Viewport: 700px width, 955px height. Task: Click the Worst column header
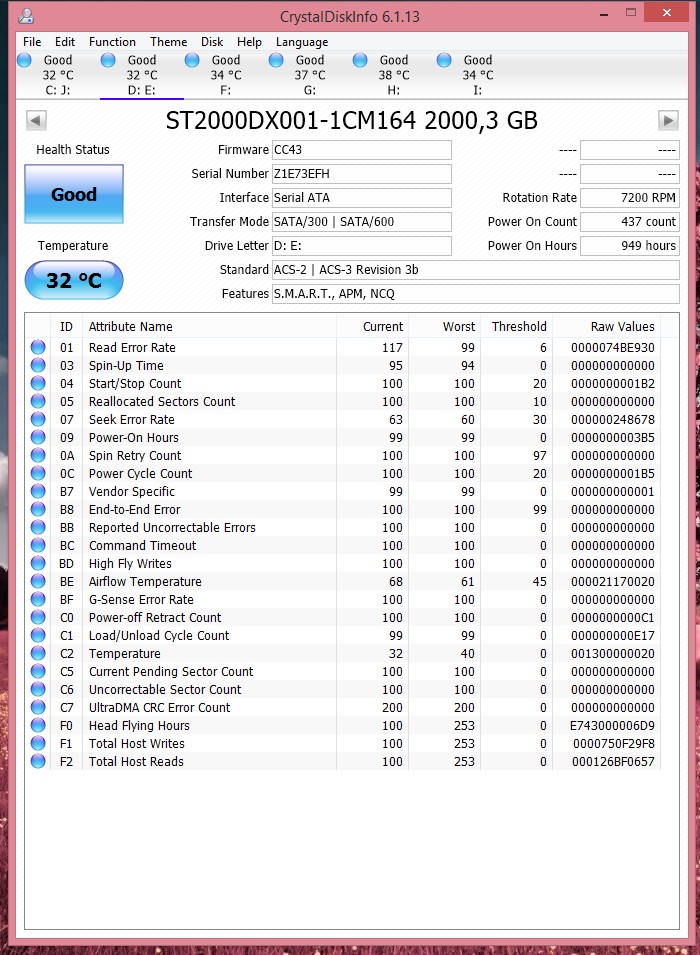[444, 326]
